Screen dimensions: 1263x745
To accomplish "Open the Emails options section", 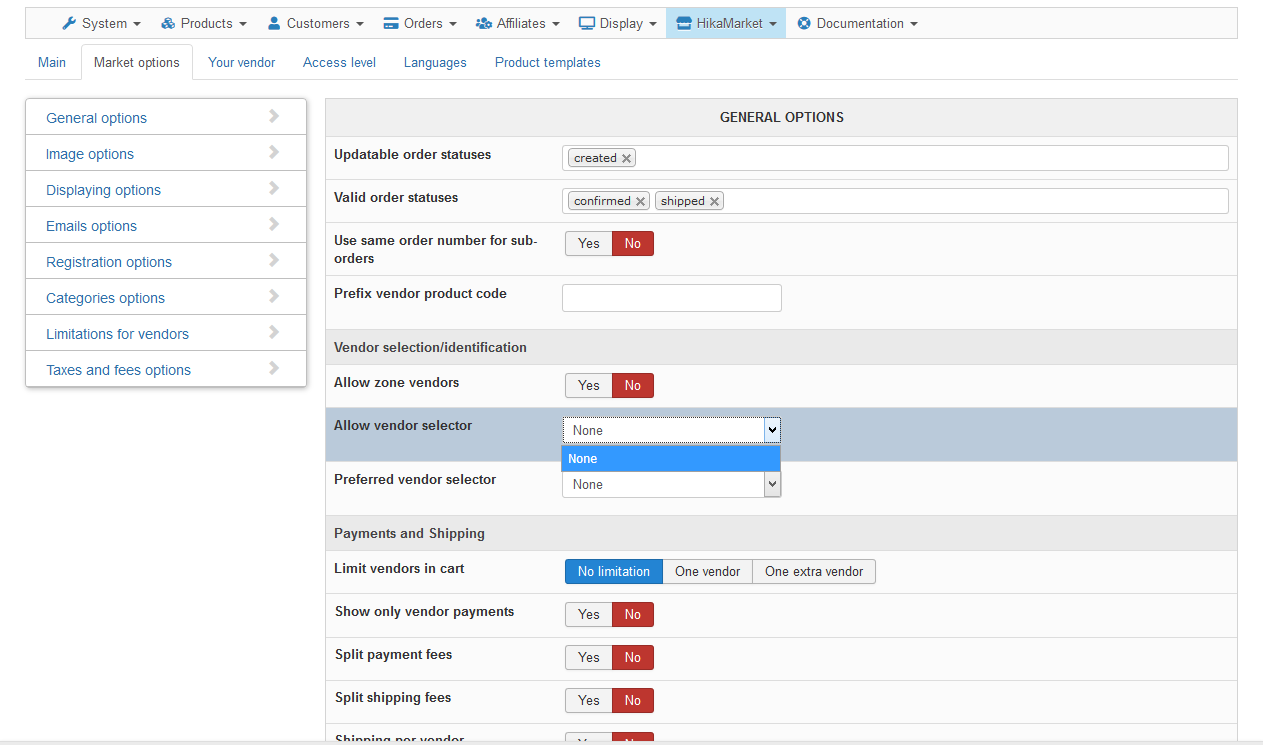I will 91,226.
